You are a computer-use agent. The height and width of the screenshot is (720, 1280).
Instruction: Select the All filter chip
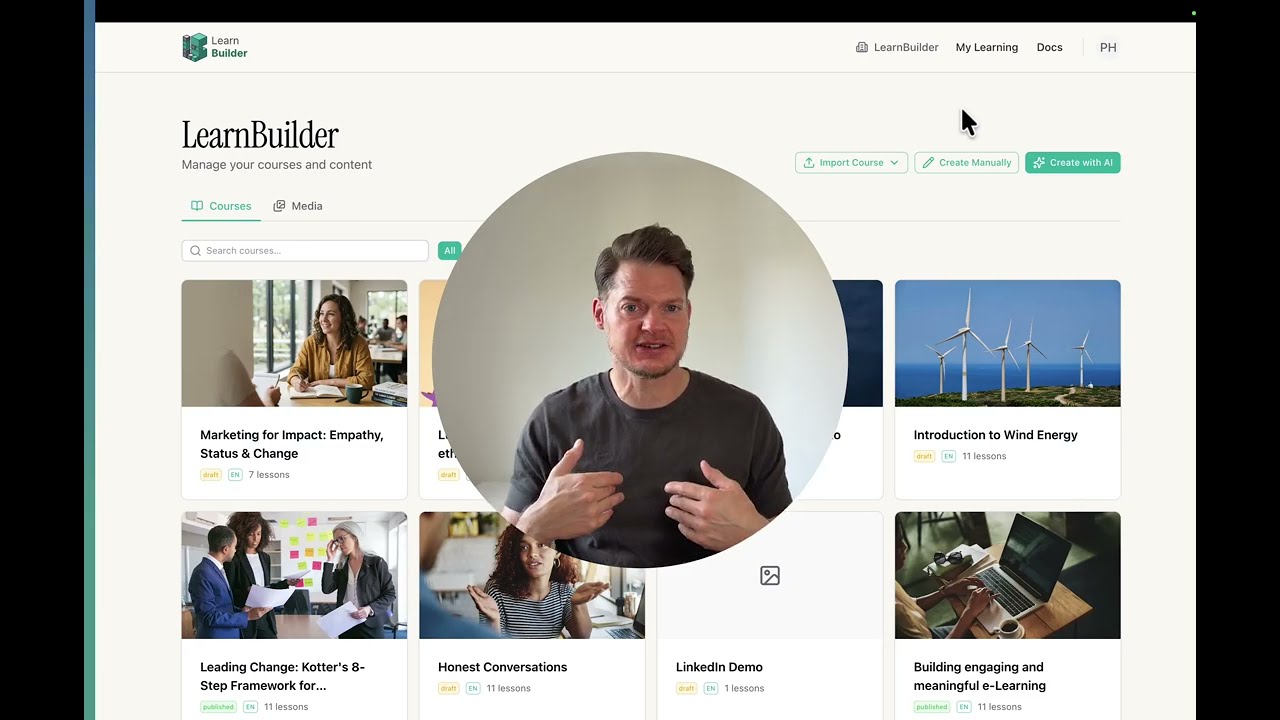[449, 250]
